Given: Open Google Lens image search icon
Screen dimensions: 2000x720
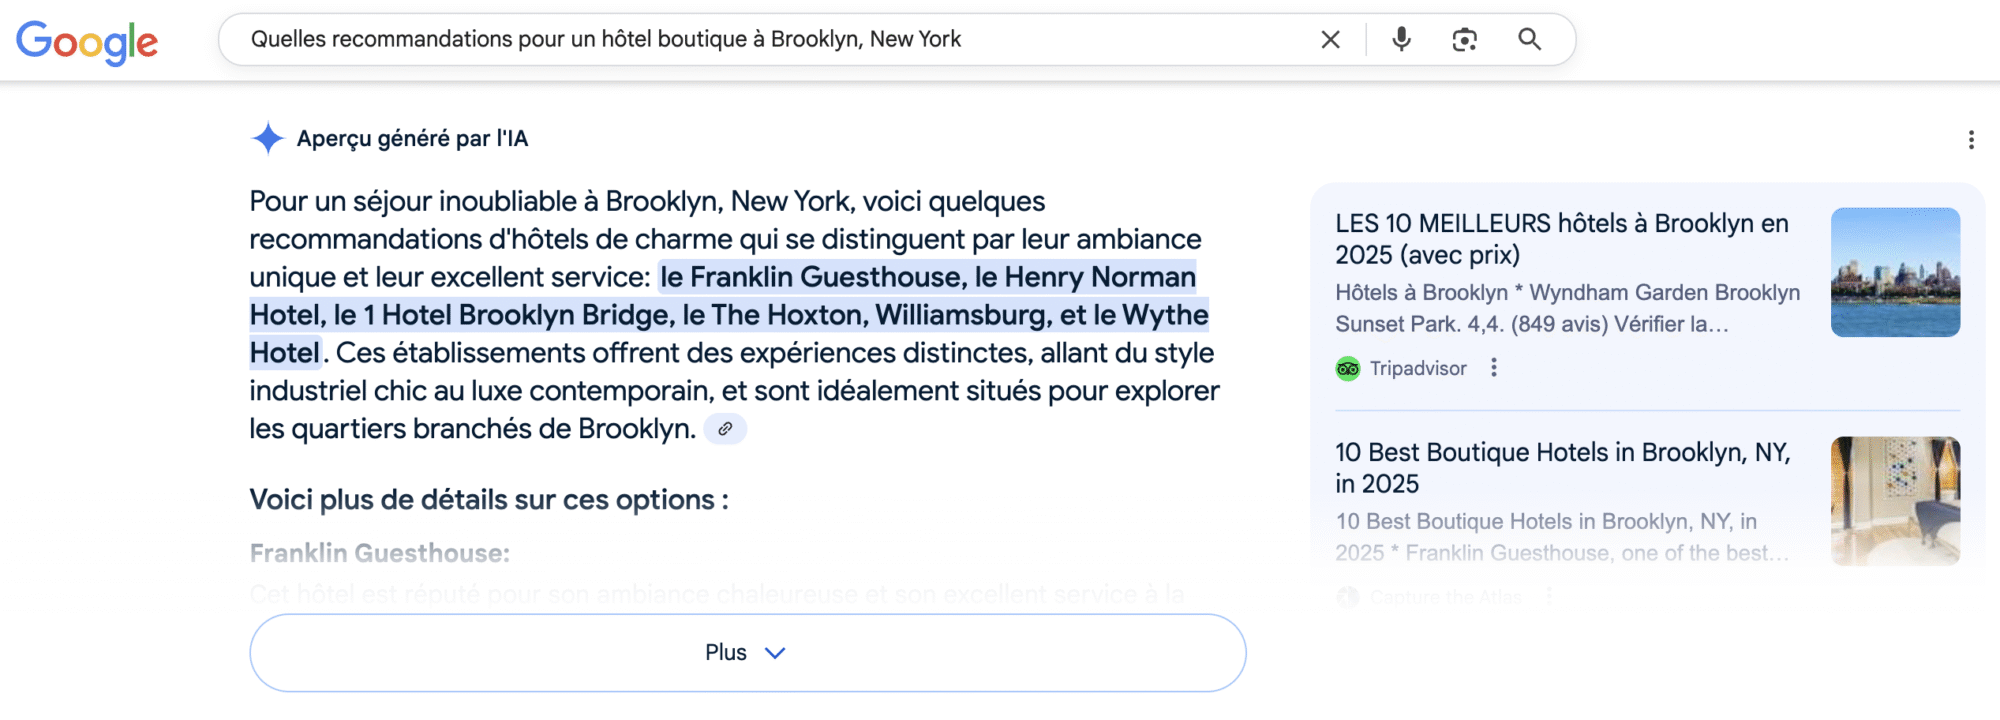Looking at the screenshot, I should [1464, 40].
